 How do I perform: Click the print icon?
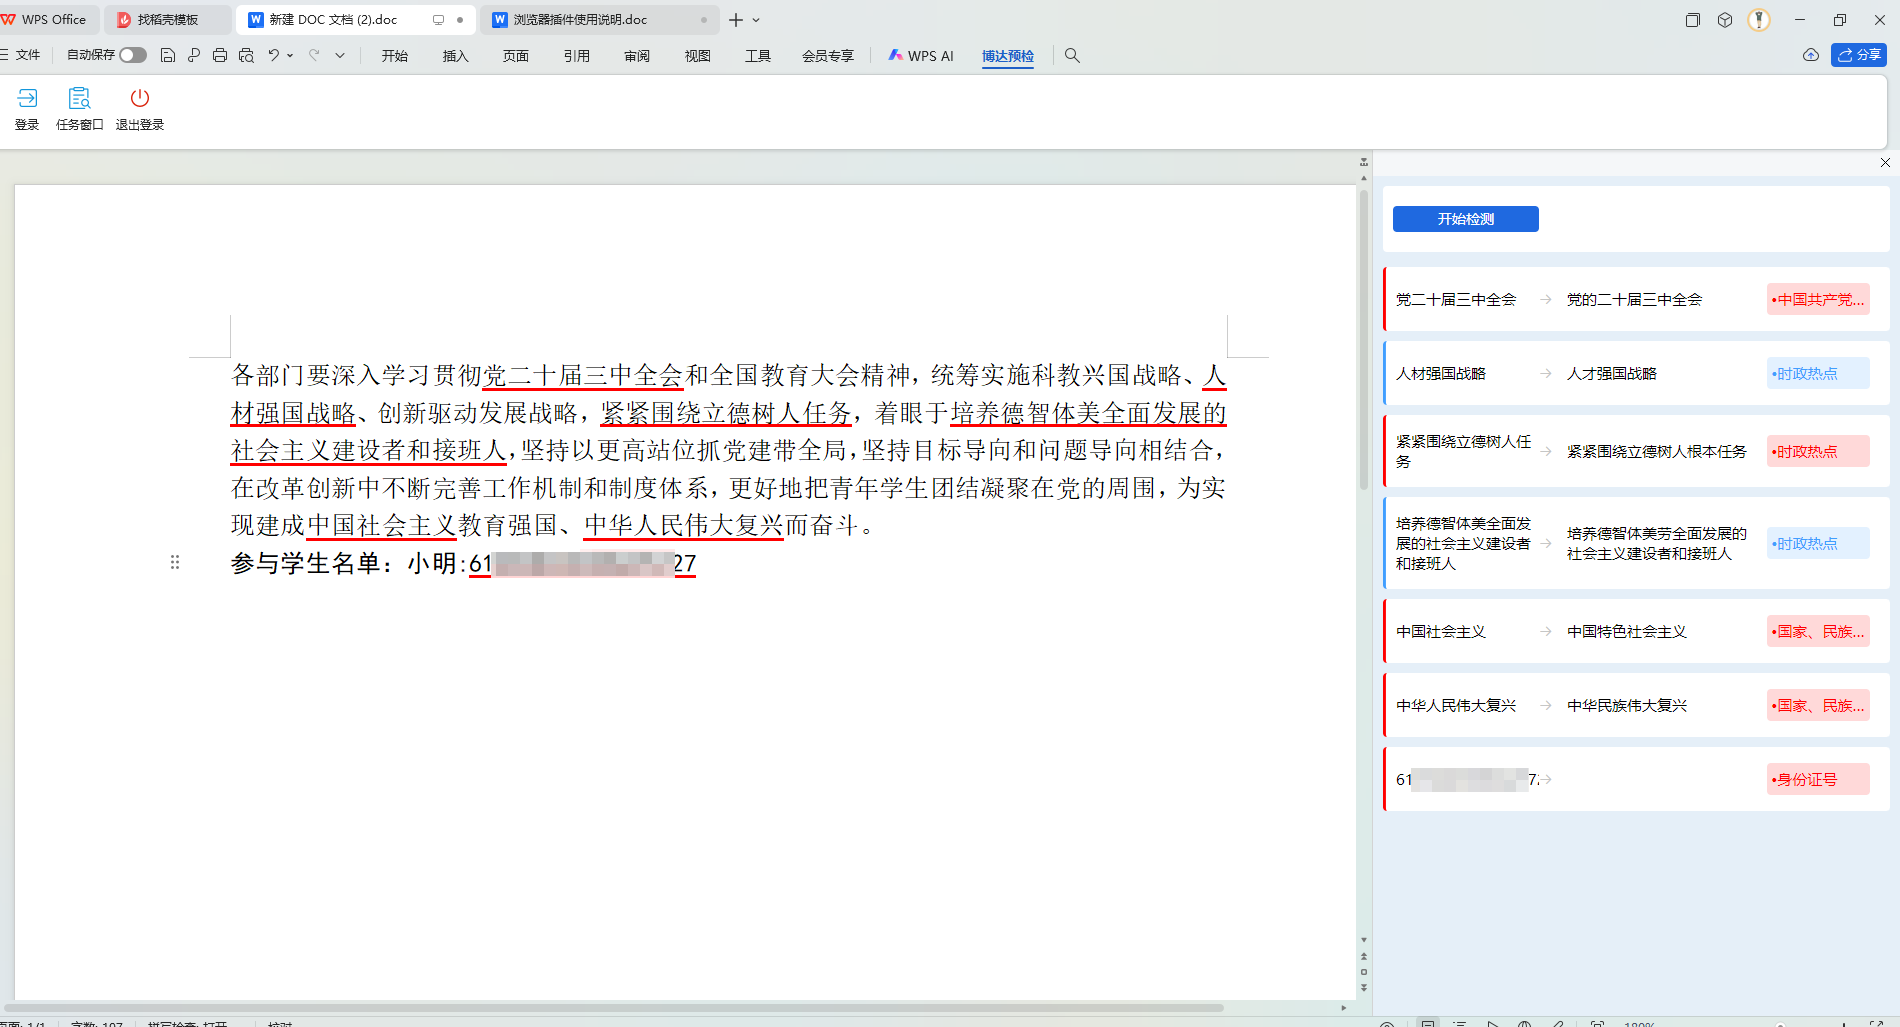click(x=220, y=56)
